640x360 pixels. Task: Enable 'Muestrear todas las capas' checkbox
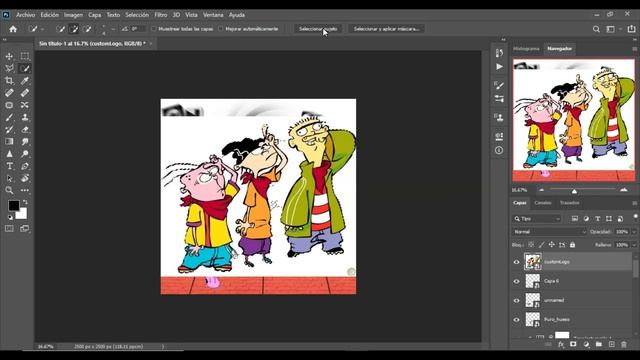pos(154,29)
